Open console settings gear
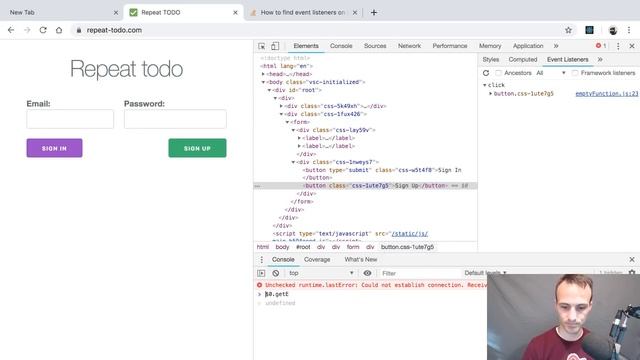 [632, 272]
